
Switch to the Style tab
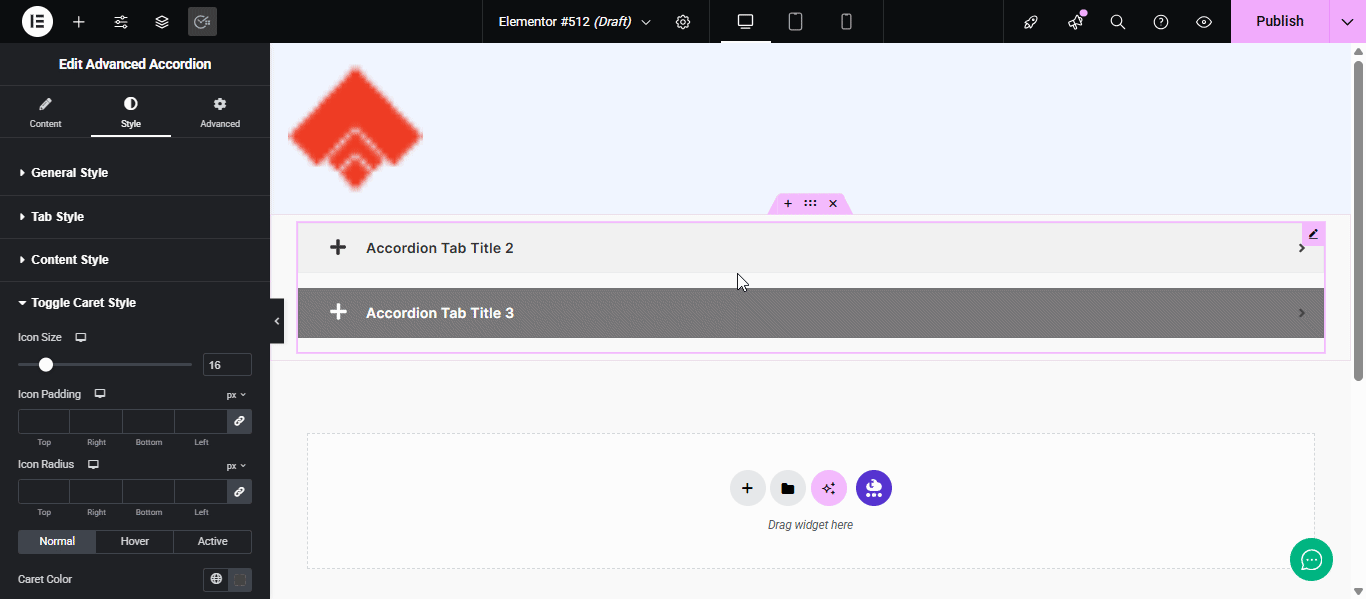[x=131, y=112]
